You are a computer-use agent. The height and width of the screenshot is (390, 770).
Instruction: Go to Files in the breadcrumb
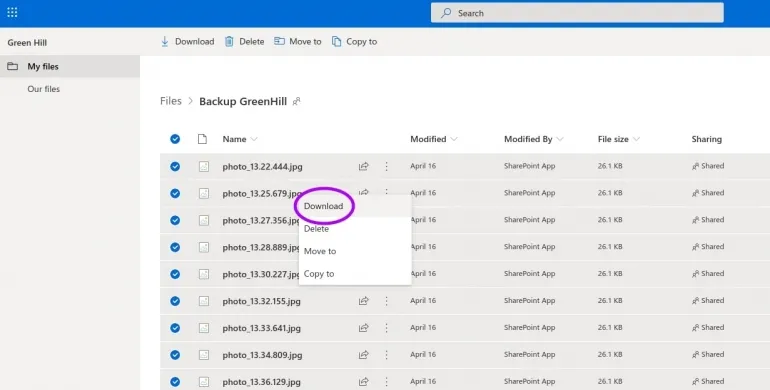171,101
